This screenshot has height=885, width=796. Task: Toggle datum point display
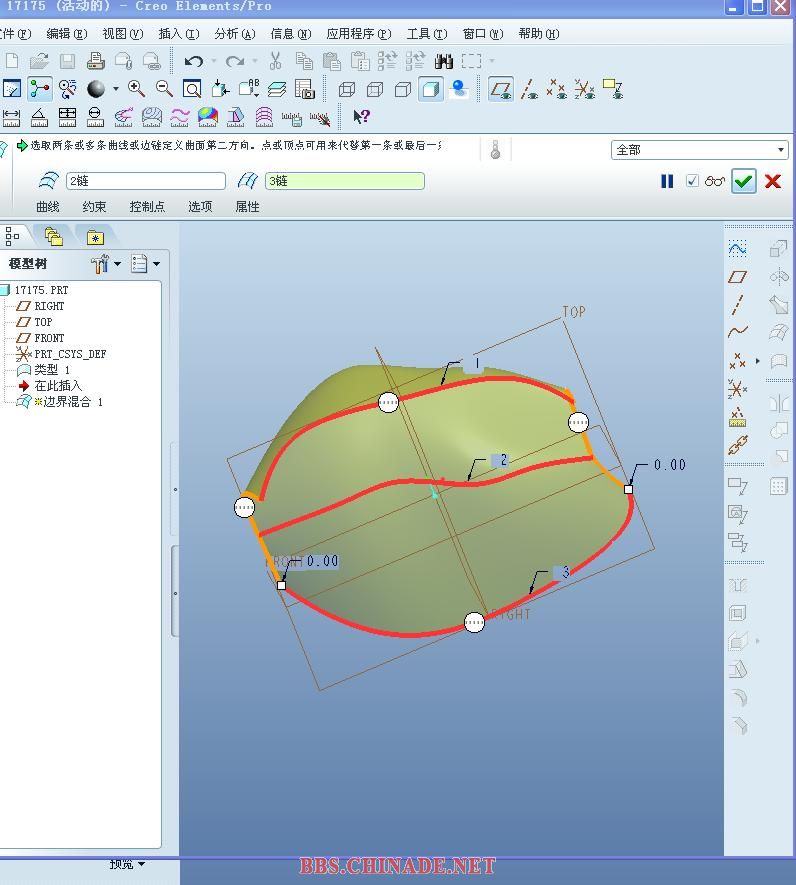click(557, 89)
